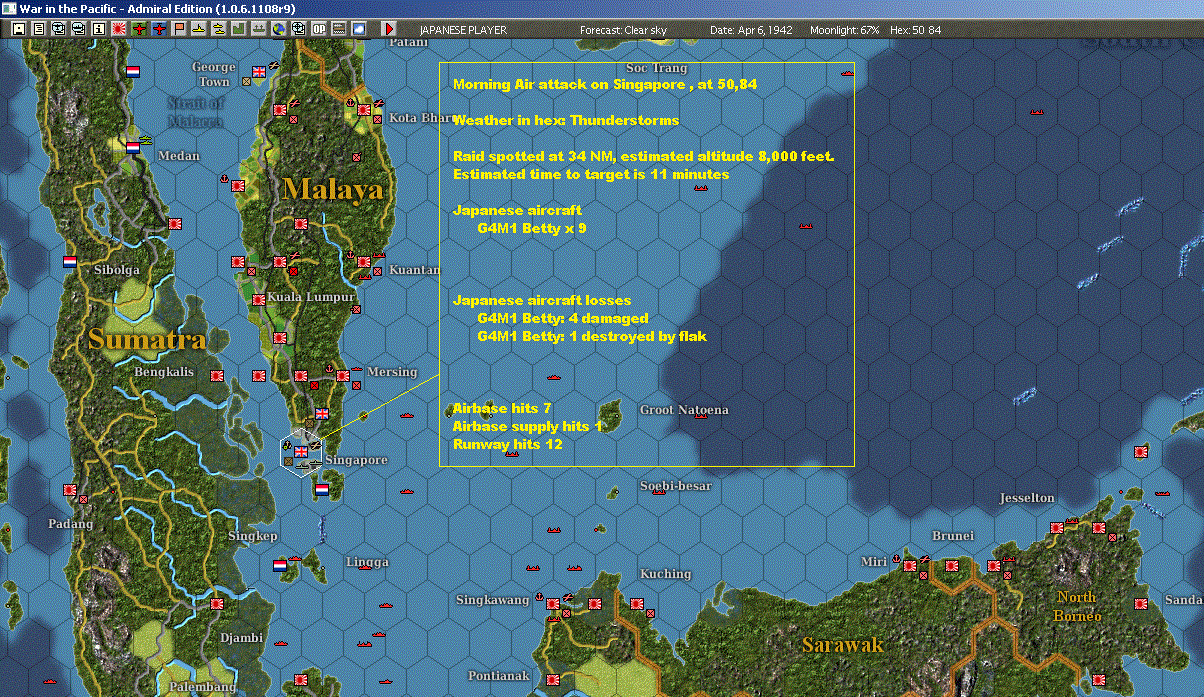1204x697 pixels.
Task: Select red plane on blue background icon
Action: tap(159, 30)
